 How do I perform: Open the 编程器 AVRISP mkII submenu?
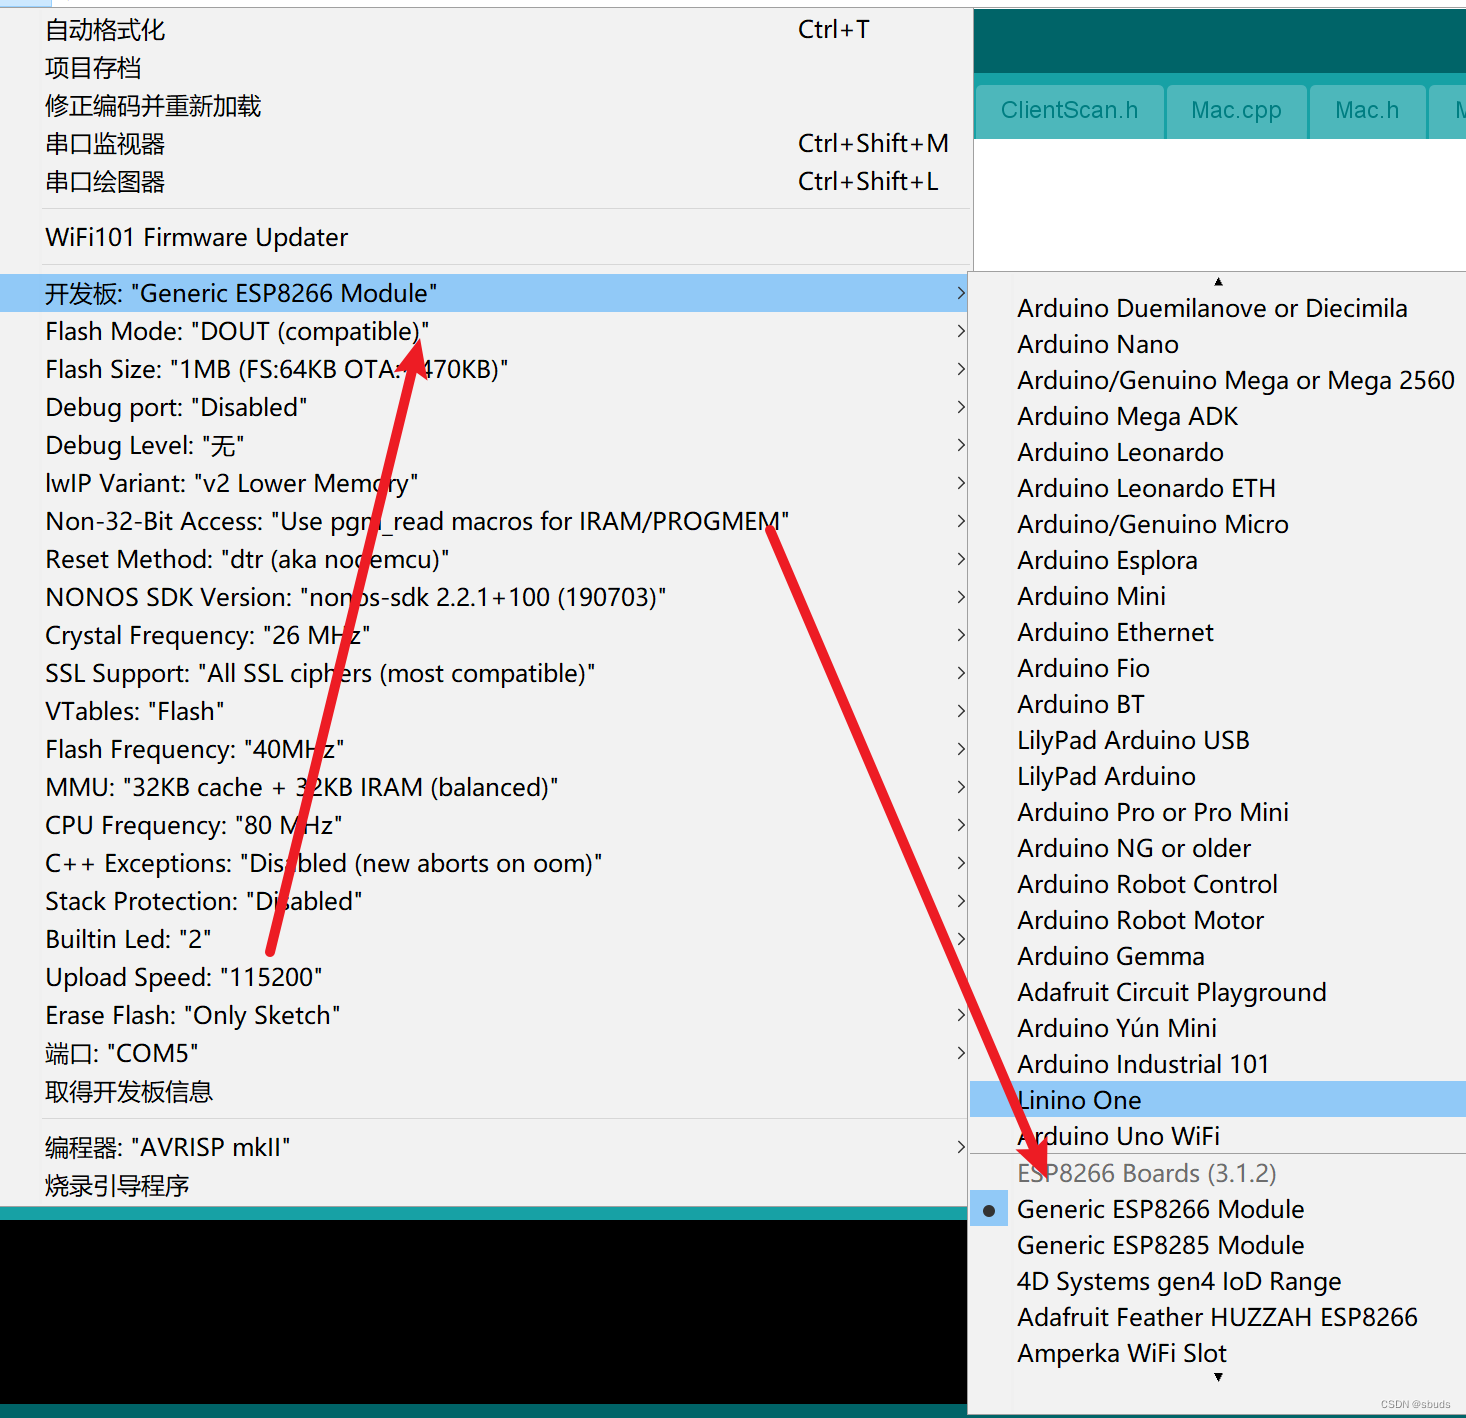pyautogui.click(x=167, y=1147)
